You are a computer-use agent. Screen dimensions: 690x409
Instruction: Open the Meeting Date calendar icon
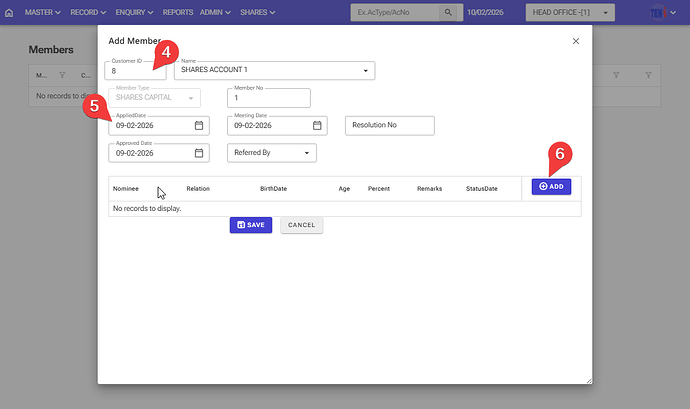click(x=317, y=125)
